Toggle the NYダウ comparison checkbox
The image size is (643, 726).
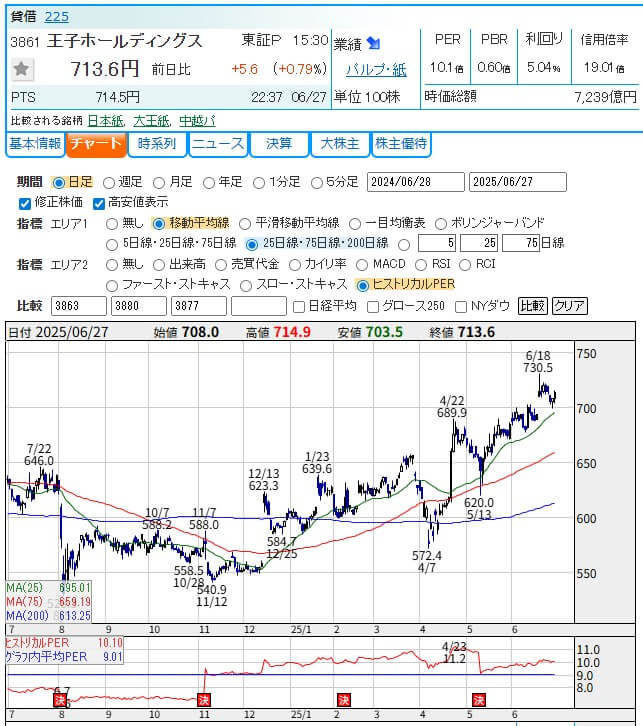461,307
